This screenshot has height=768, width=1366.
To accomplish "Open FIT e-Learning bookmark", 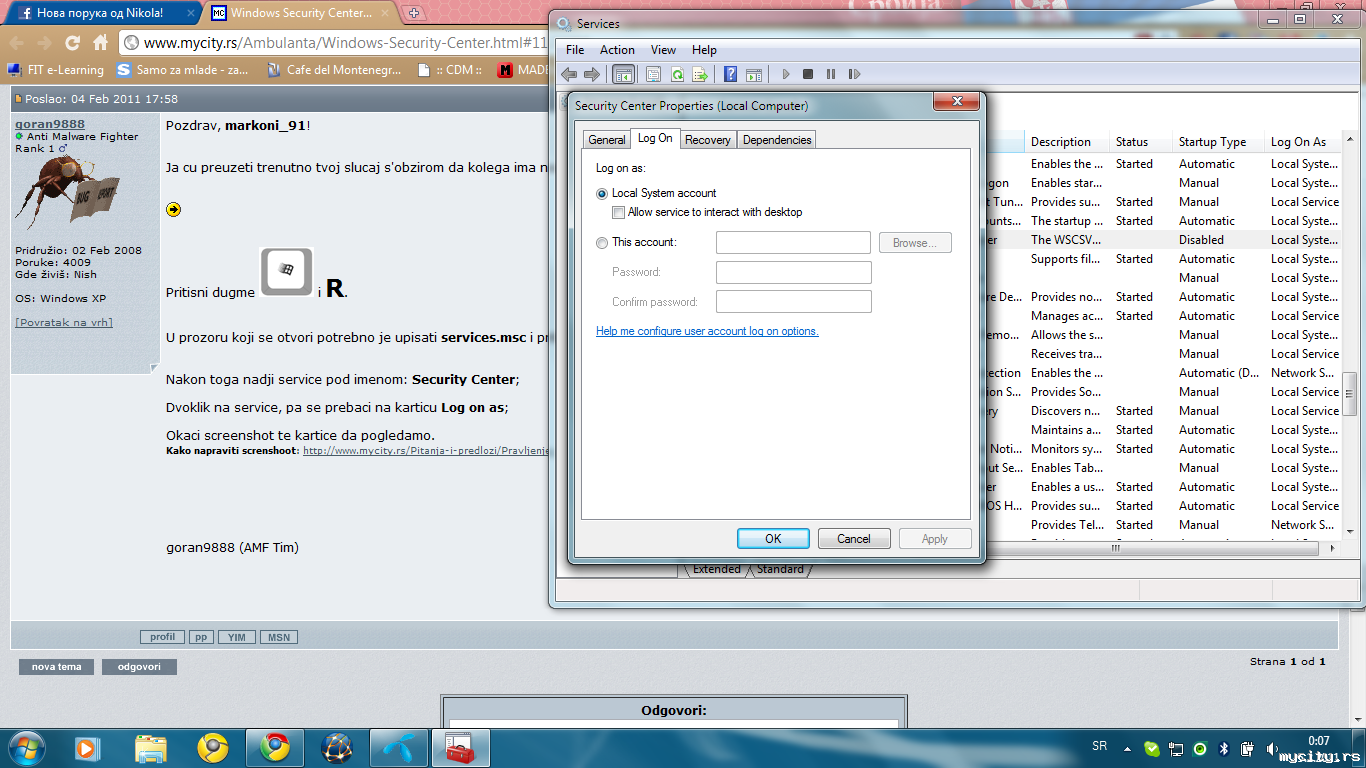I will click(x=56, y=70).
